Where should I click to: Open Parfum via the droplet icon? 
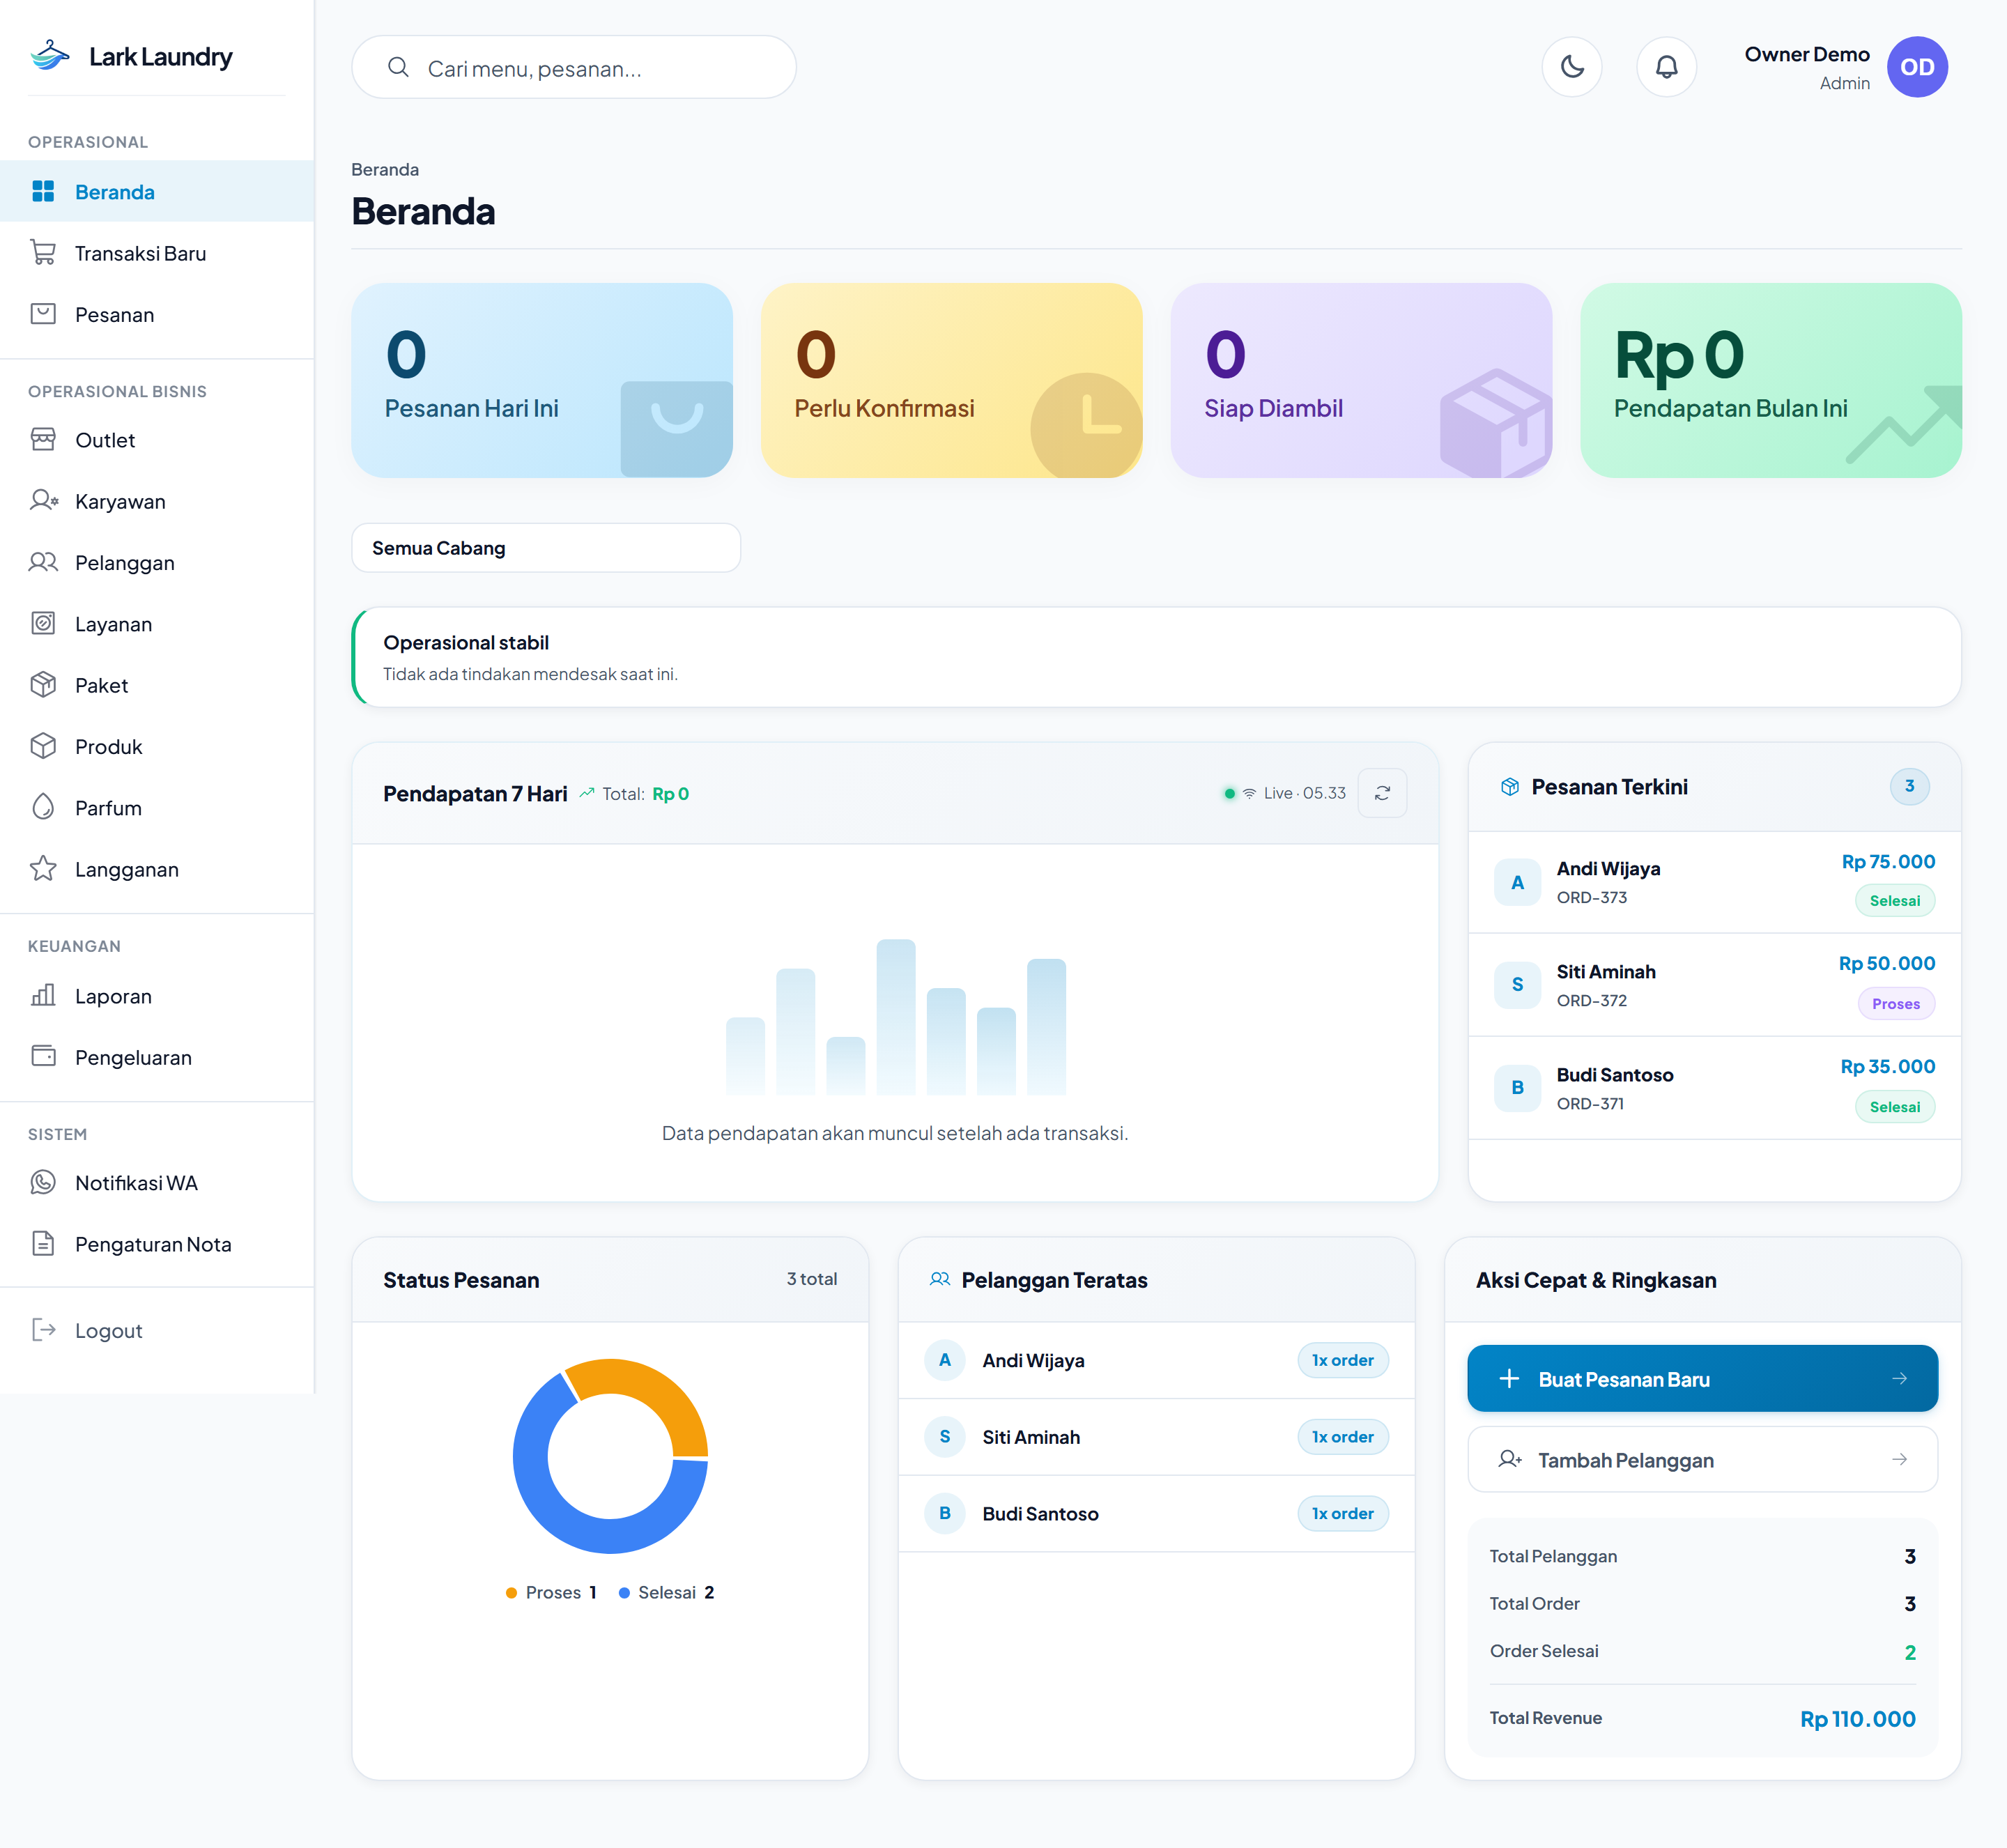(43, 807)
